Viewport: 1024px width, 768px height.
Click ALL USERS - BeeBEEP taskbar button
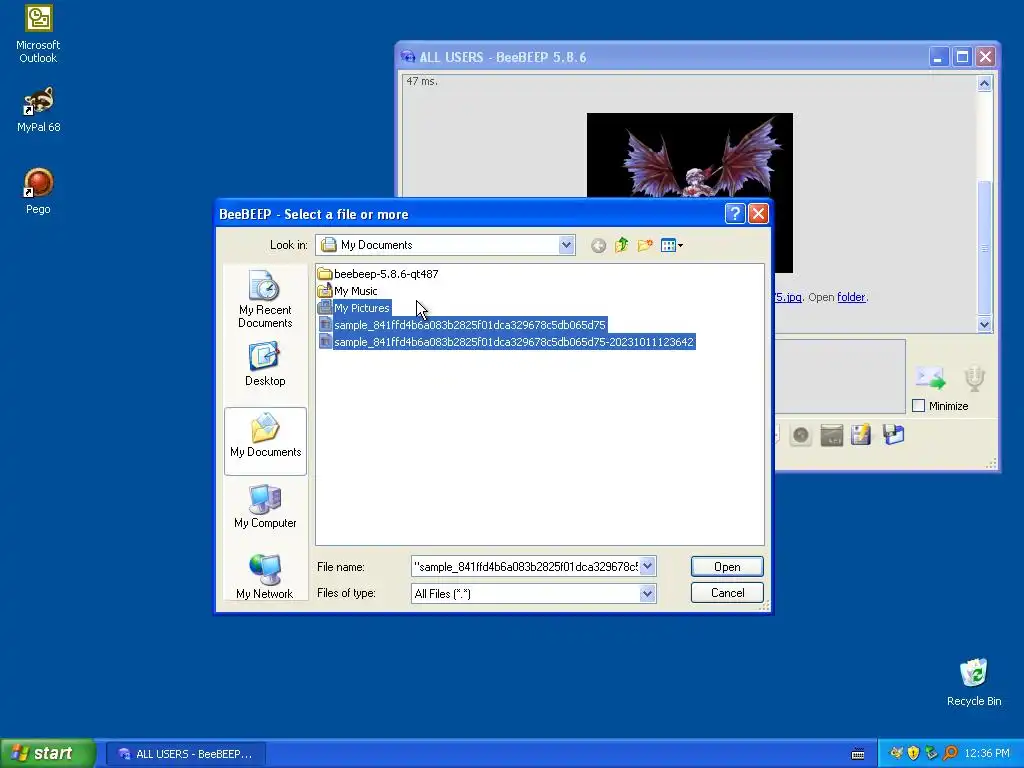click(x=185, y=754)
